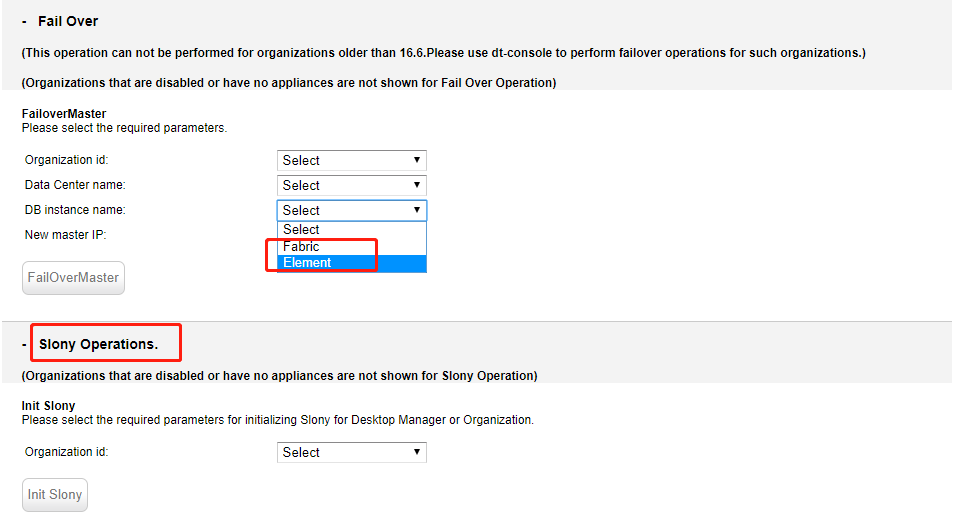Open Init Slony Organization id dropdown

click(352, 452)
